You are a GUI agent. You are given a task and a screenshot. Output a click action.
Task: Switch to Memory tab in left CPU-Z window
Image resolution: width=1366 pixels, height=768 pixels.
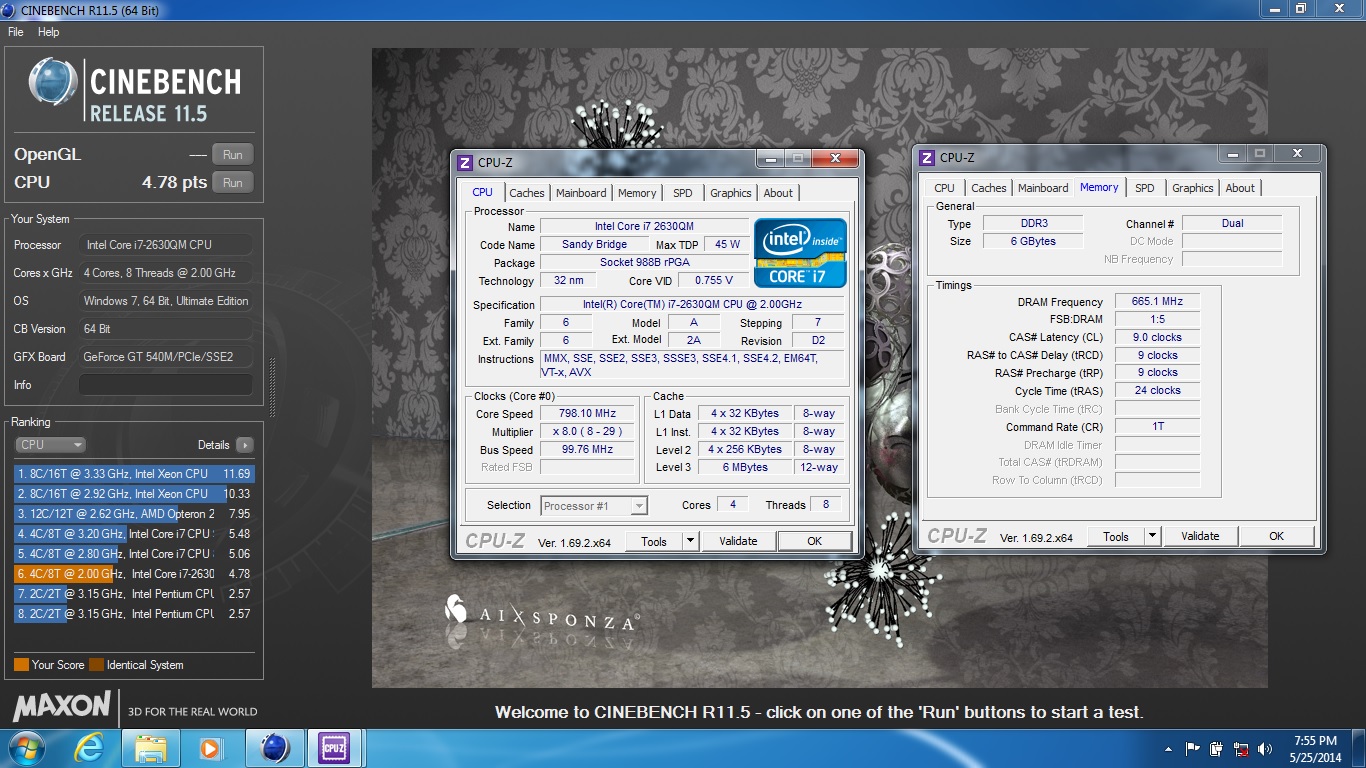(637, 193)
